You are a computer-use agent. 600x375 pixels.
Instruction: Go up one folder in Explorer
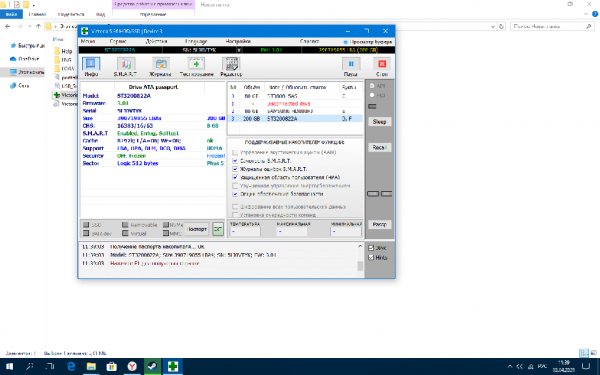pos(38,26)
